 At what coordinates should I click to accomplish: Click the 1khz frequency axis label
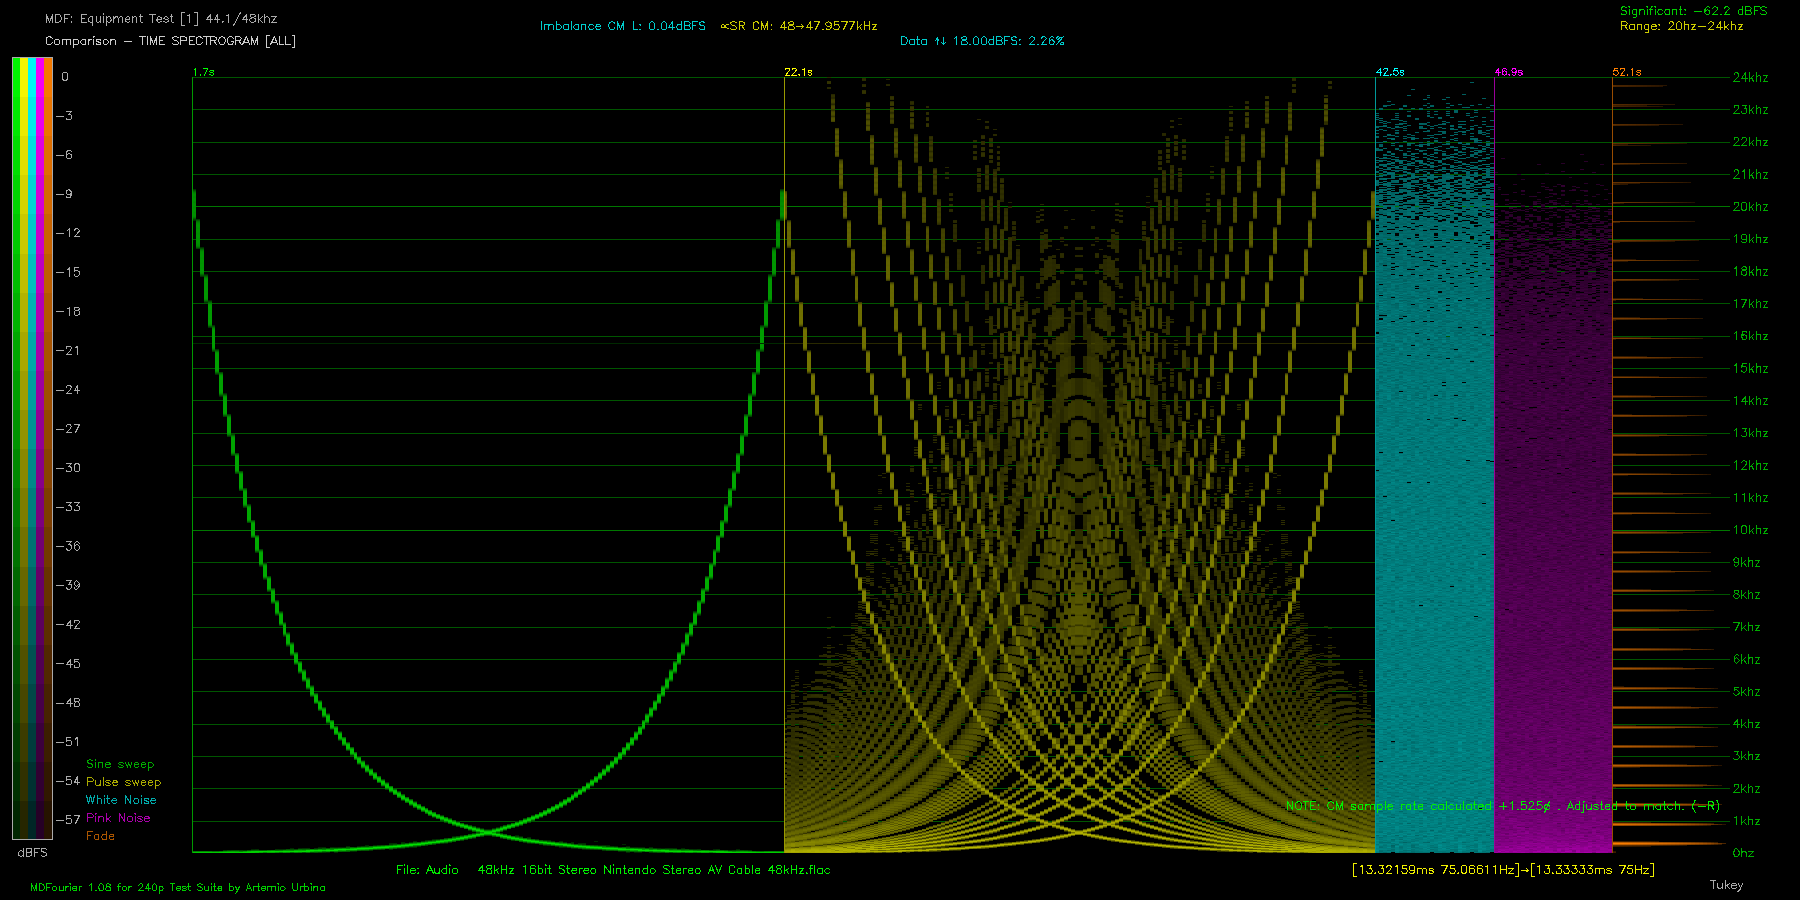[x=1747, y=821]
